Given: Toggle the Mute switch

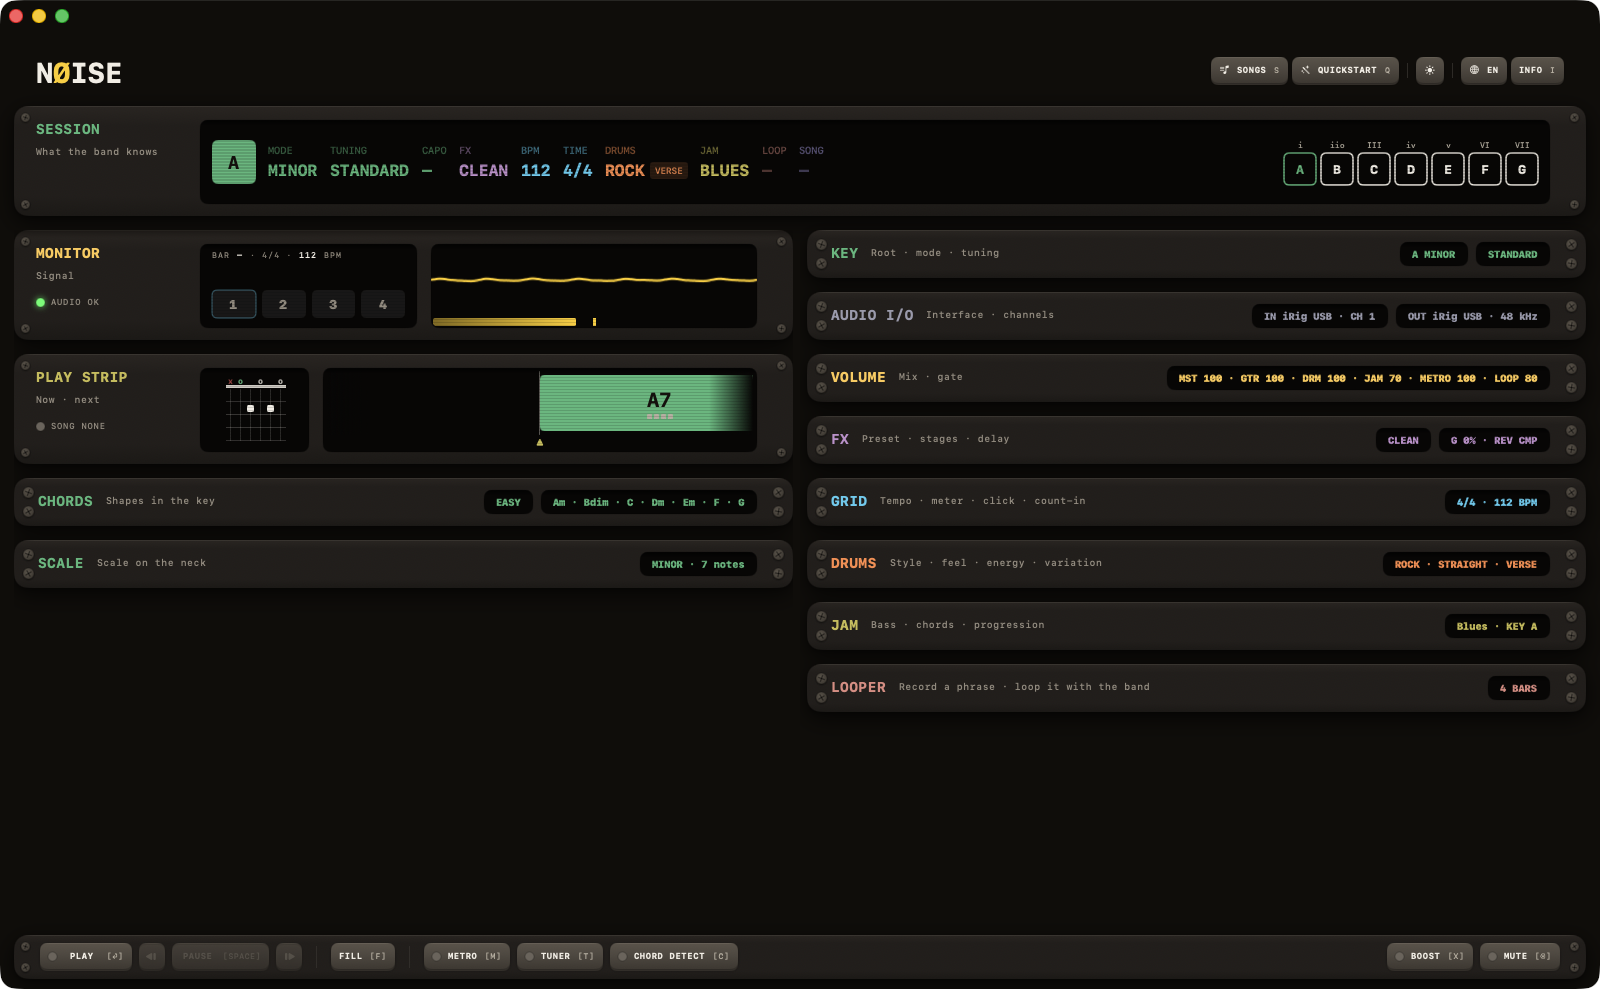Looking at the screenshot, I should [1520, 956].
